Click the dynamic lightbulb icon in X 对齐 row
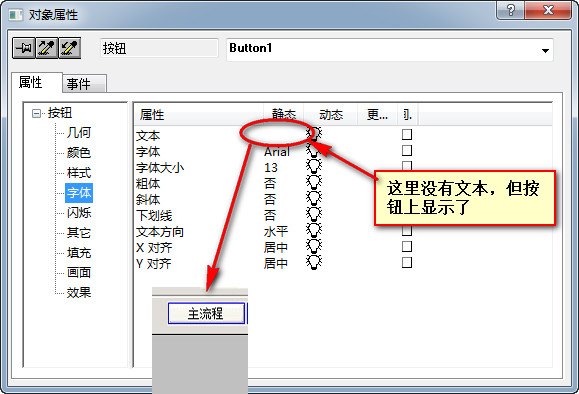 click(314, 246)
